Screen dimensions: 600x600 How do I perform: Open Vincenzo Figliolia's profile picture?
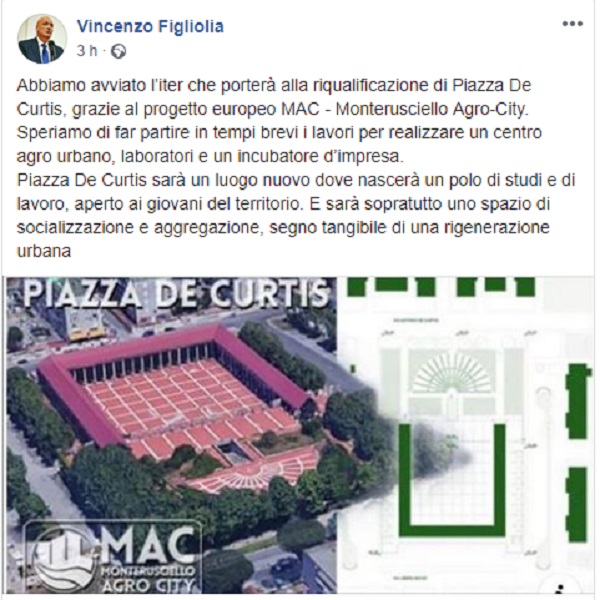(x=42, y=39)
